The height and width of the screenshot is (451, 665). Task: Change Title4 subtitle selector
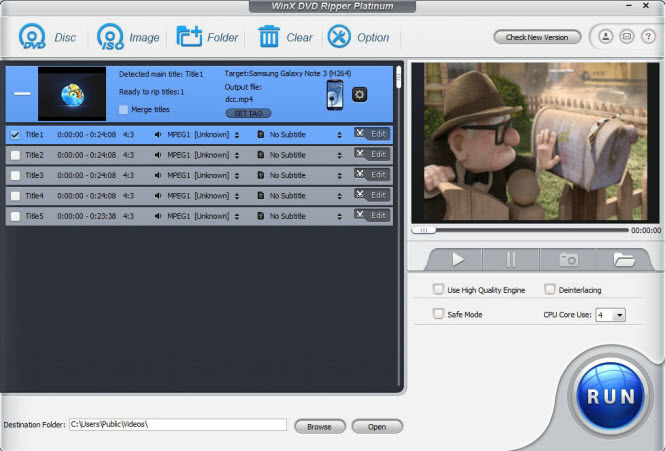(x=339, y=196)
